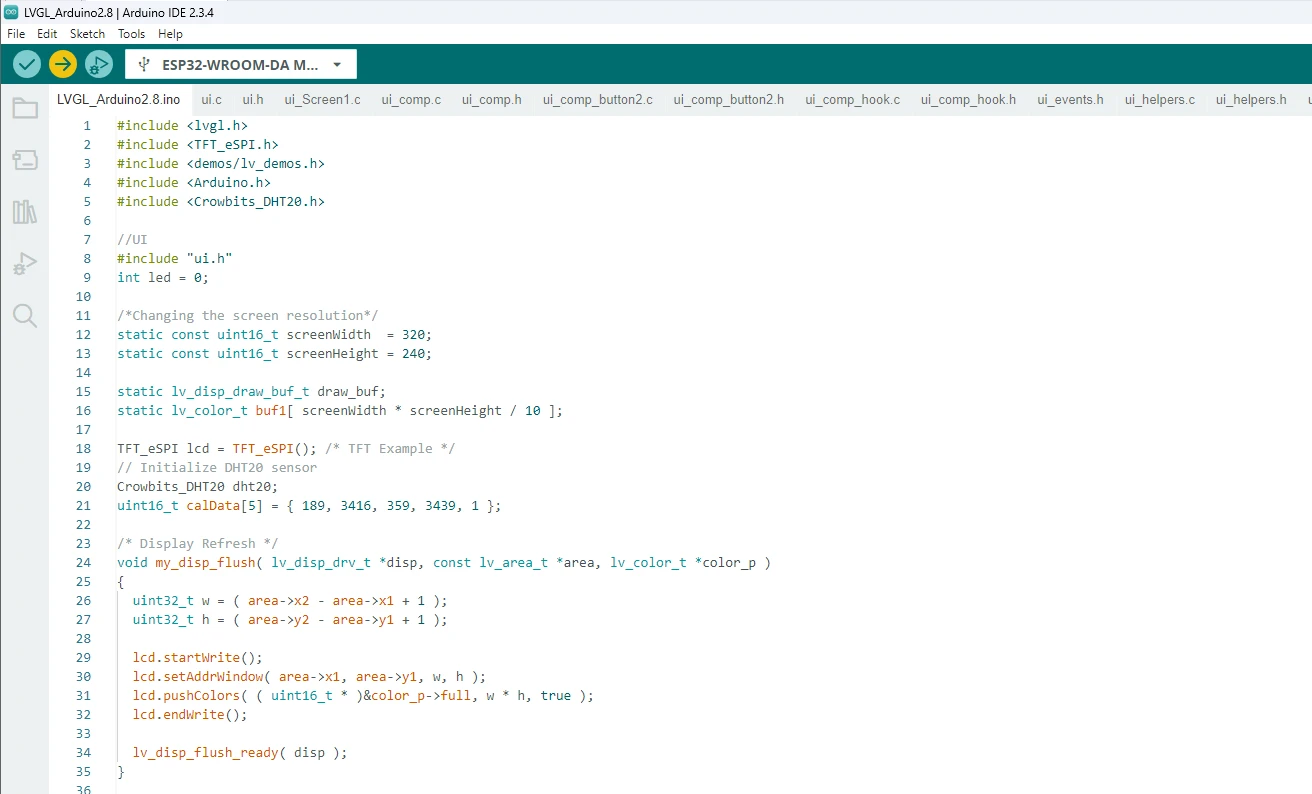The image size is (1312, 794).
Task: Start debugging with the Debug button
Action: [x=98, y=64]
